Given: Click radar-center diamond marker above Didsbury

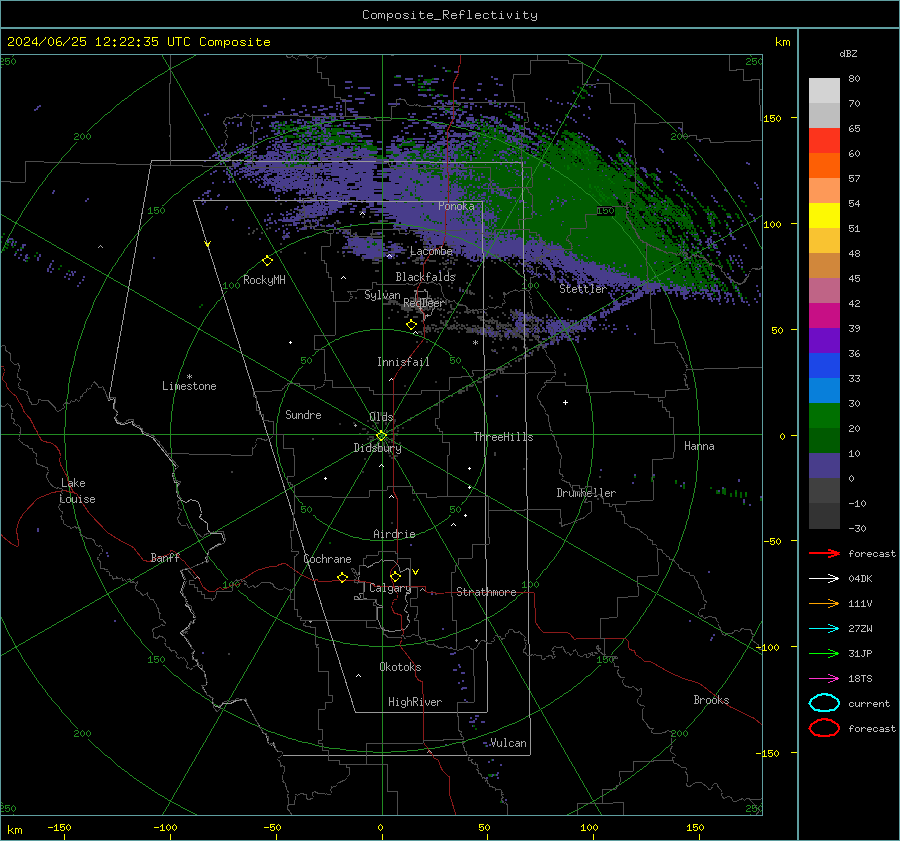Looking at the screenshot, I should 381,436.
